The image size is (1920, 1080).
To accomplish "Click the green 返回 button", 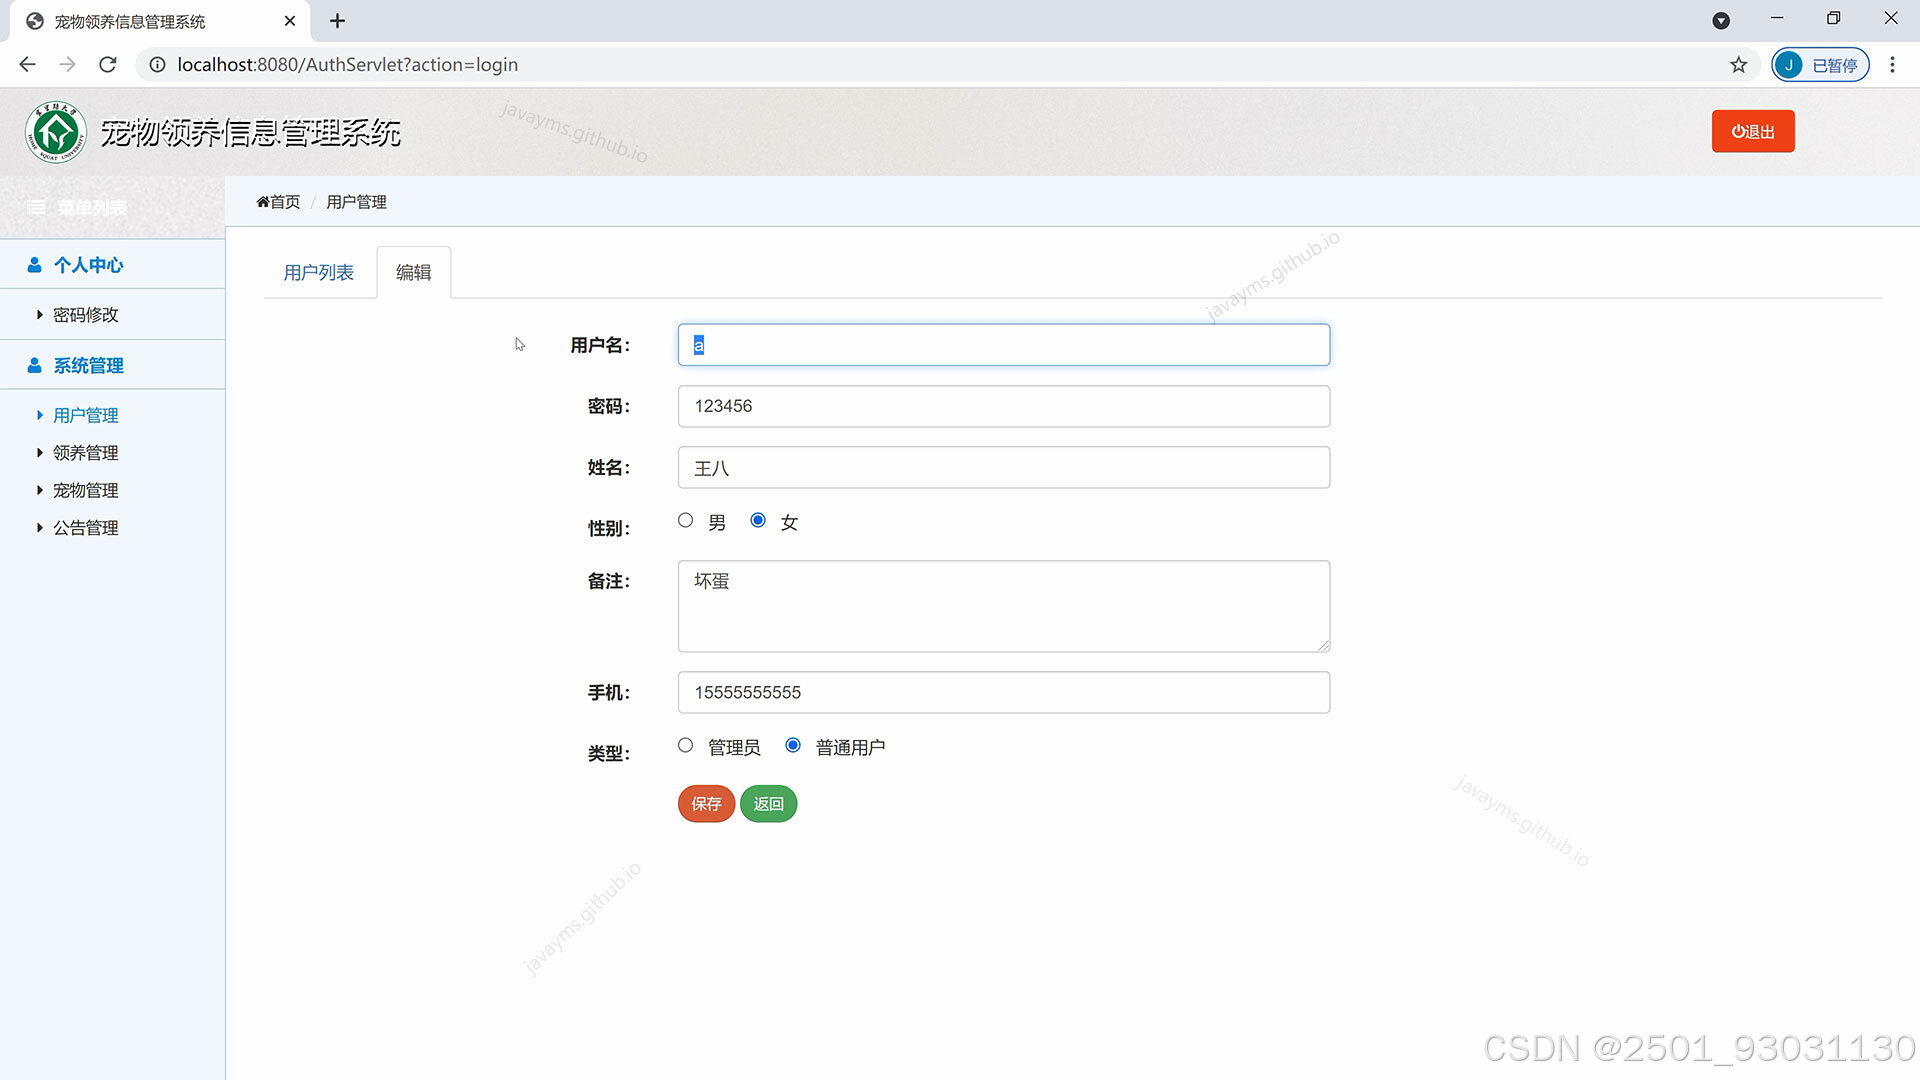I will pyautogui.click(x=768, y=804).
